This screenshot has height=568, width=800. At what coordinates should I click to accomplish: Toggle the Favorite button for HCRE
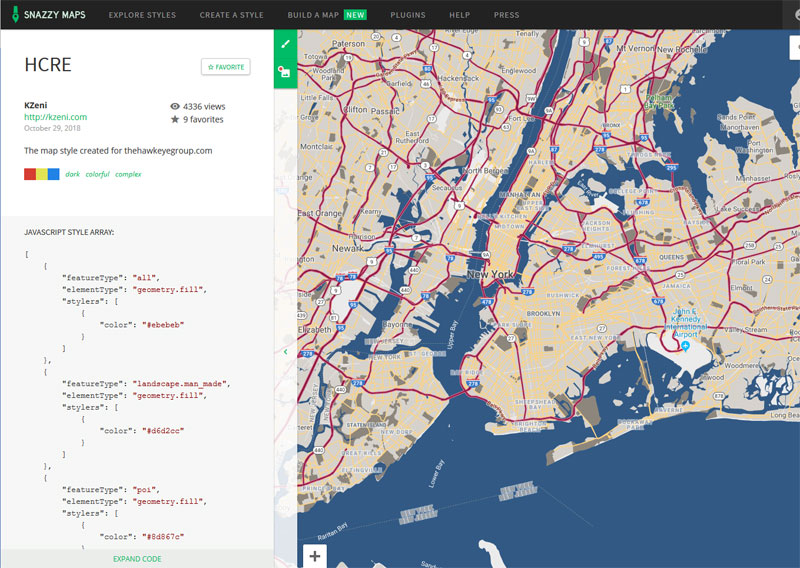pos(225,67)
